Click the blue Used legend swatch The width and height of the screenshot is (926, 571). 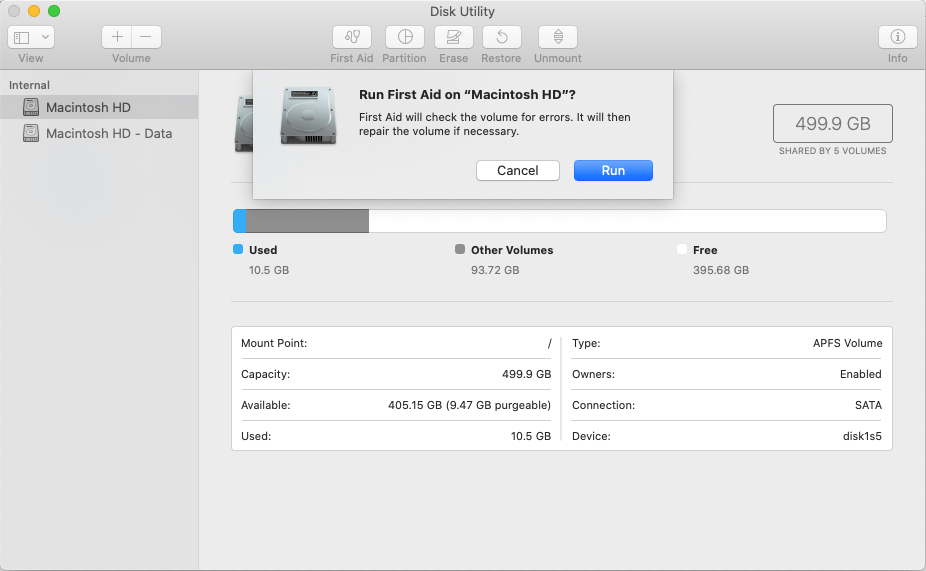pos(238,249)
